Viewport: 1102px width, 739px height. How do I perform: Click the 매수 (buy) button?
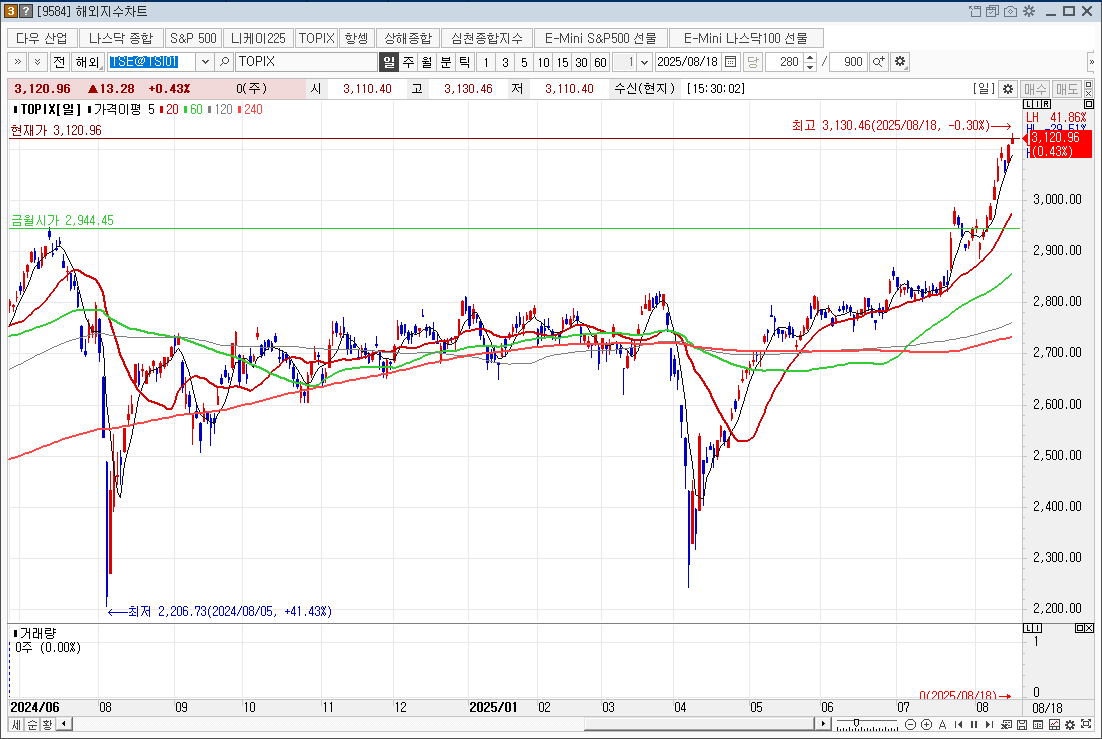[1035, 89]
